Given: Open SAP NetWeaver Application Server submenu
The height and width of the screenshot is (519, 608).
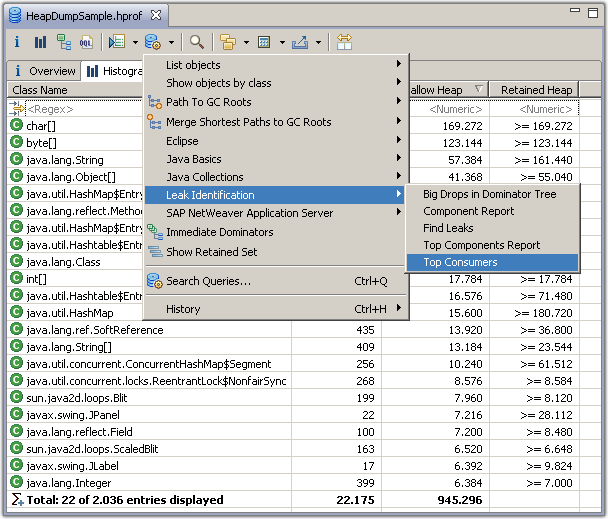Looking at the screenshot, I should (x=275, y=213).
